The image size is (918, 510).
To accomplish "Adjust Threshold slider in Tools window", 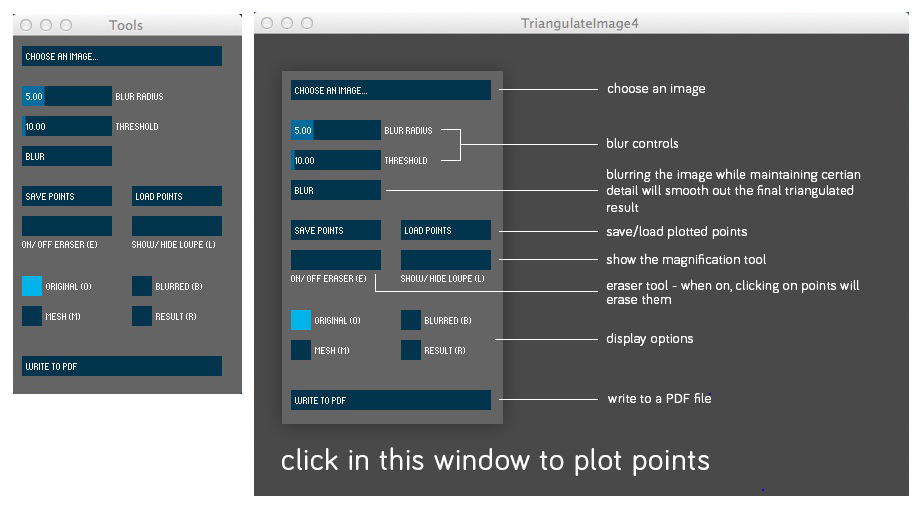I will coord(67,126).
